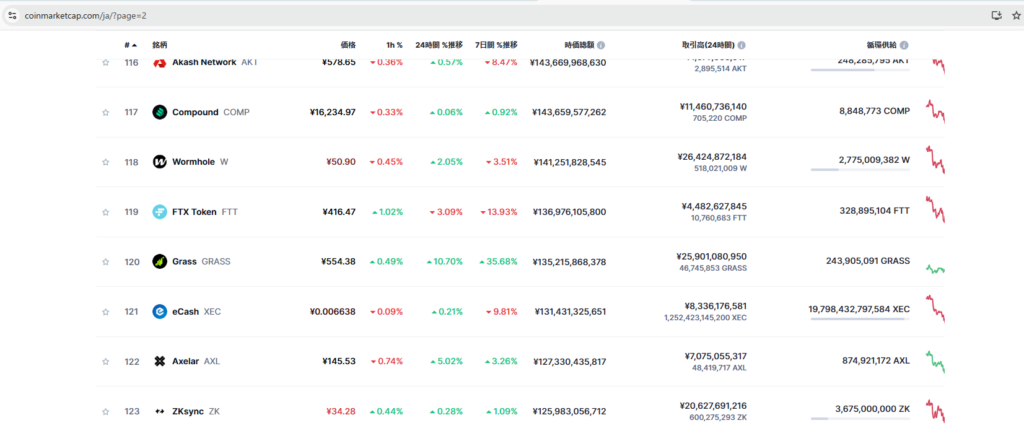Open the ZKsync ZK coin page
1024x428 pixels.
196,412
